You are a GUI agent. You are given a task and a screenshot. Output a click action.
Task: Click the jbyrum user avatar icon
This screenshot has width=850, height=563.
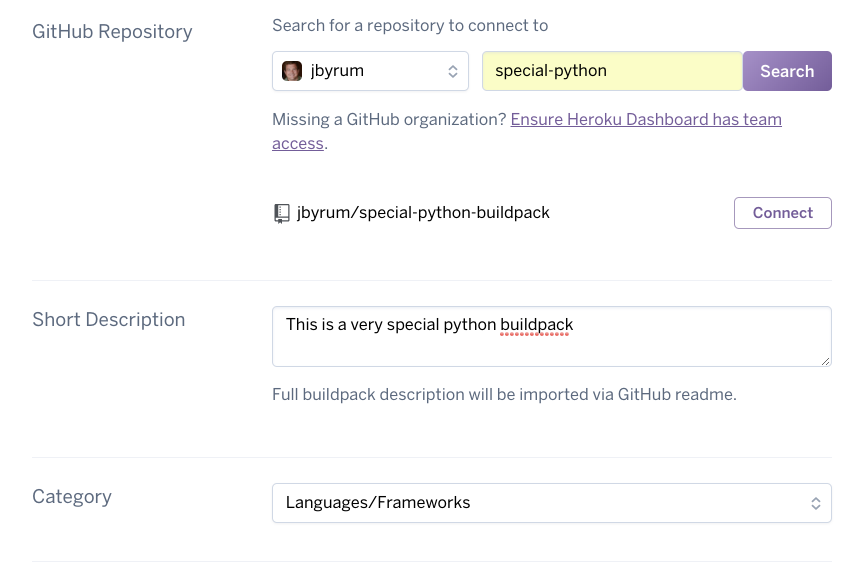pyautogui.click(x=292, y=71)
